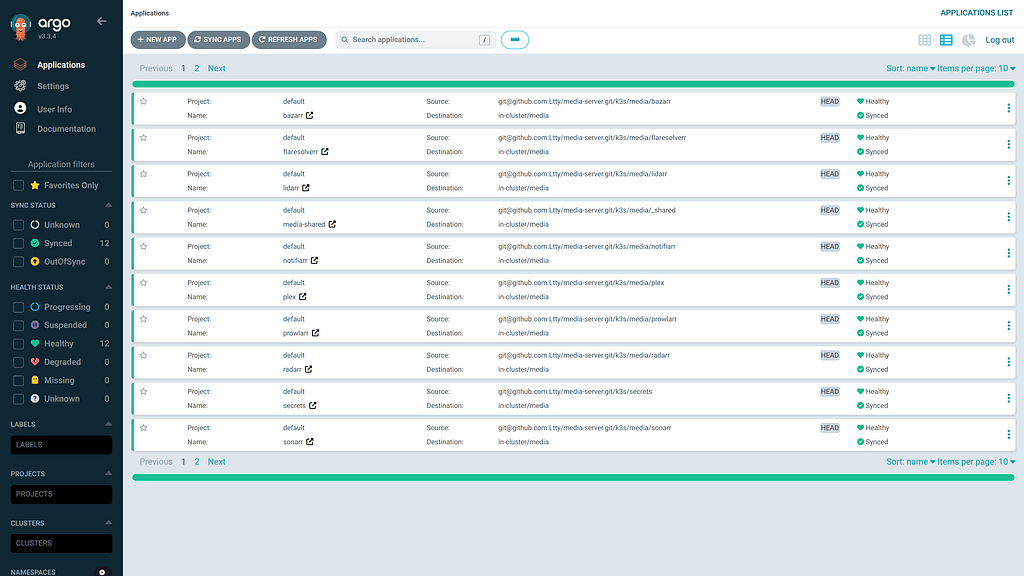Collapse the Health Status filter section
The height and width of the screenshot is (576, 1024).
(x=108, y=287)
